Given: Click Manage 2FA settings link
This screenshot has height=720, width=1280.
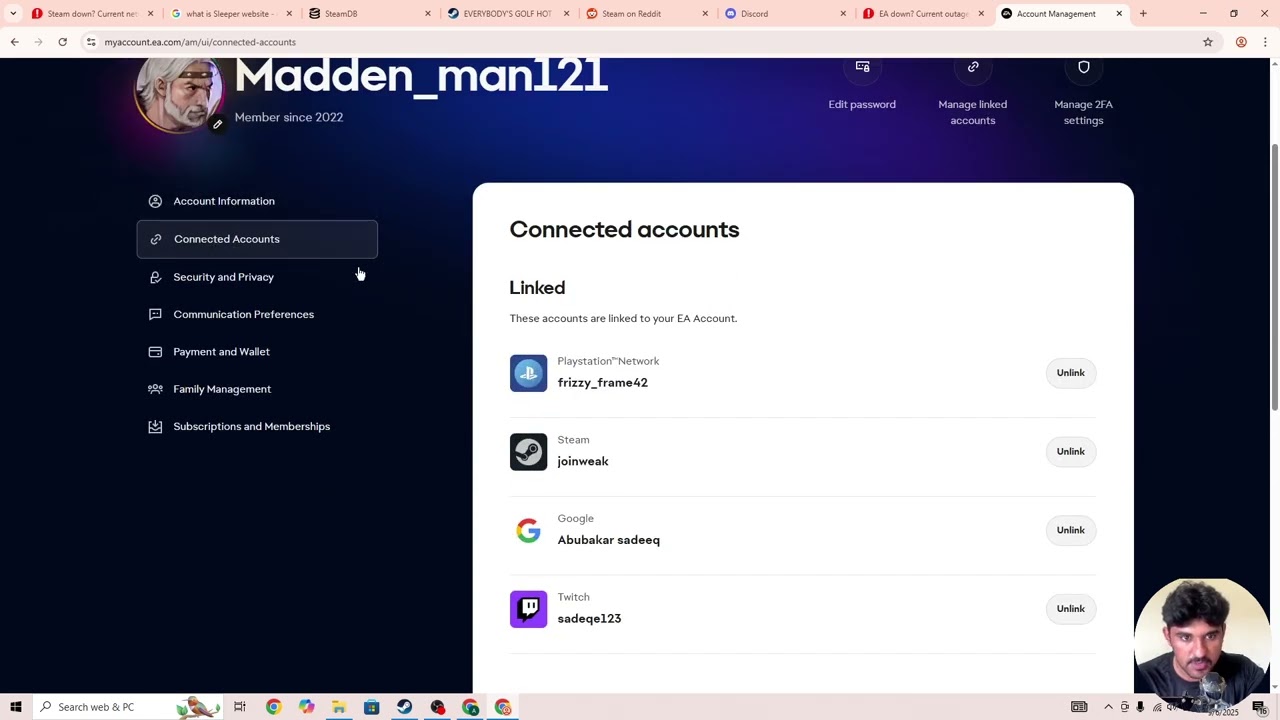Looking at the screenshot, I should [1084, 112].
